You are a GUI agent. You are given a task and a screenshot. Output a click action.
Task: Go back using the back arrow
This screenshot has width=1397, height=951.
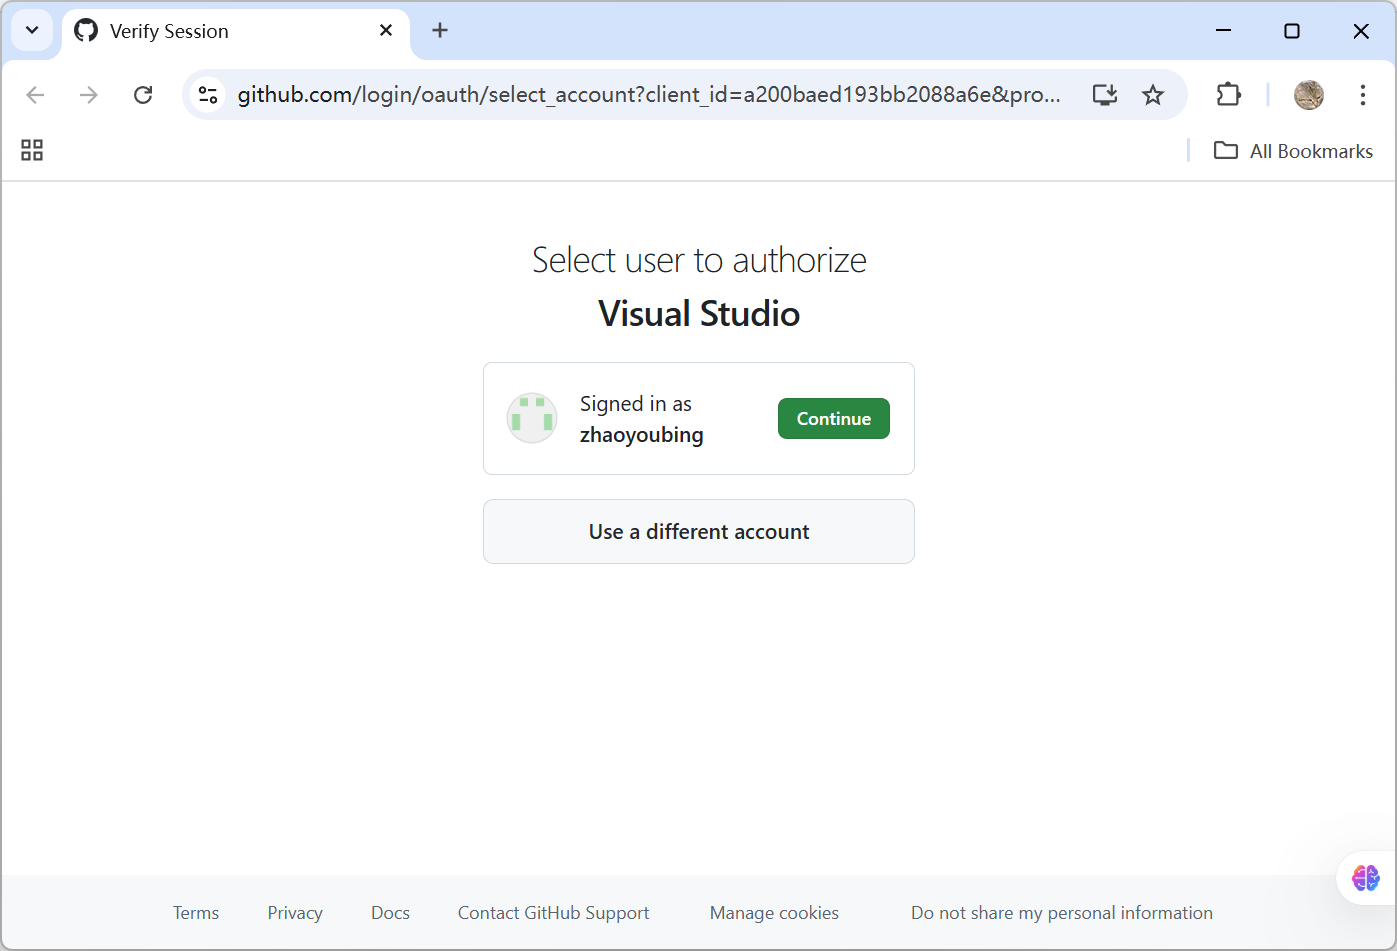[x=36, y=95]
